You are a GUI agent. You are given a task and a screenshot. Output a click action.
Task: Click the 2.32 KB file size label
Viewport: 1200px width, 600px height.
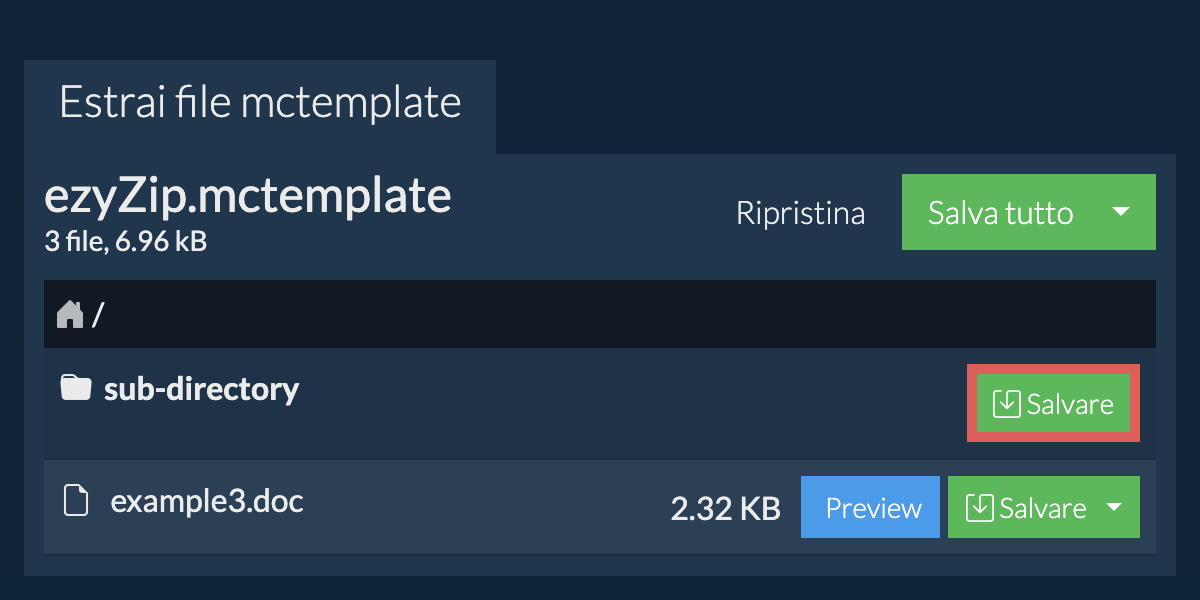[x=725, y=509]
